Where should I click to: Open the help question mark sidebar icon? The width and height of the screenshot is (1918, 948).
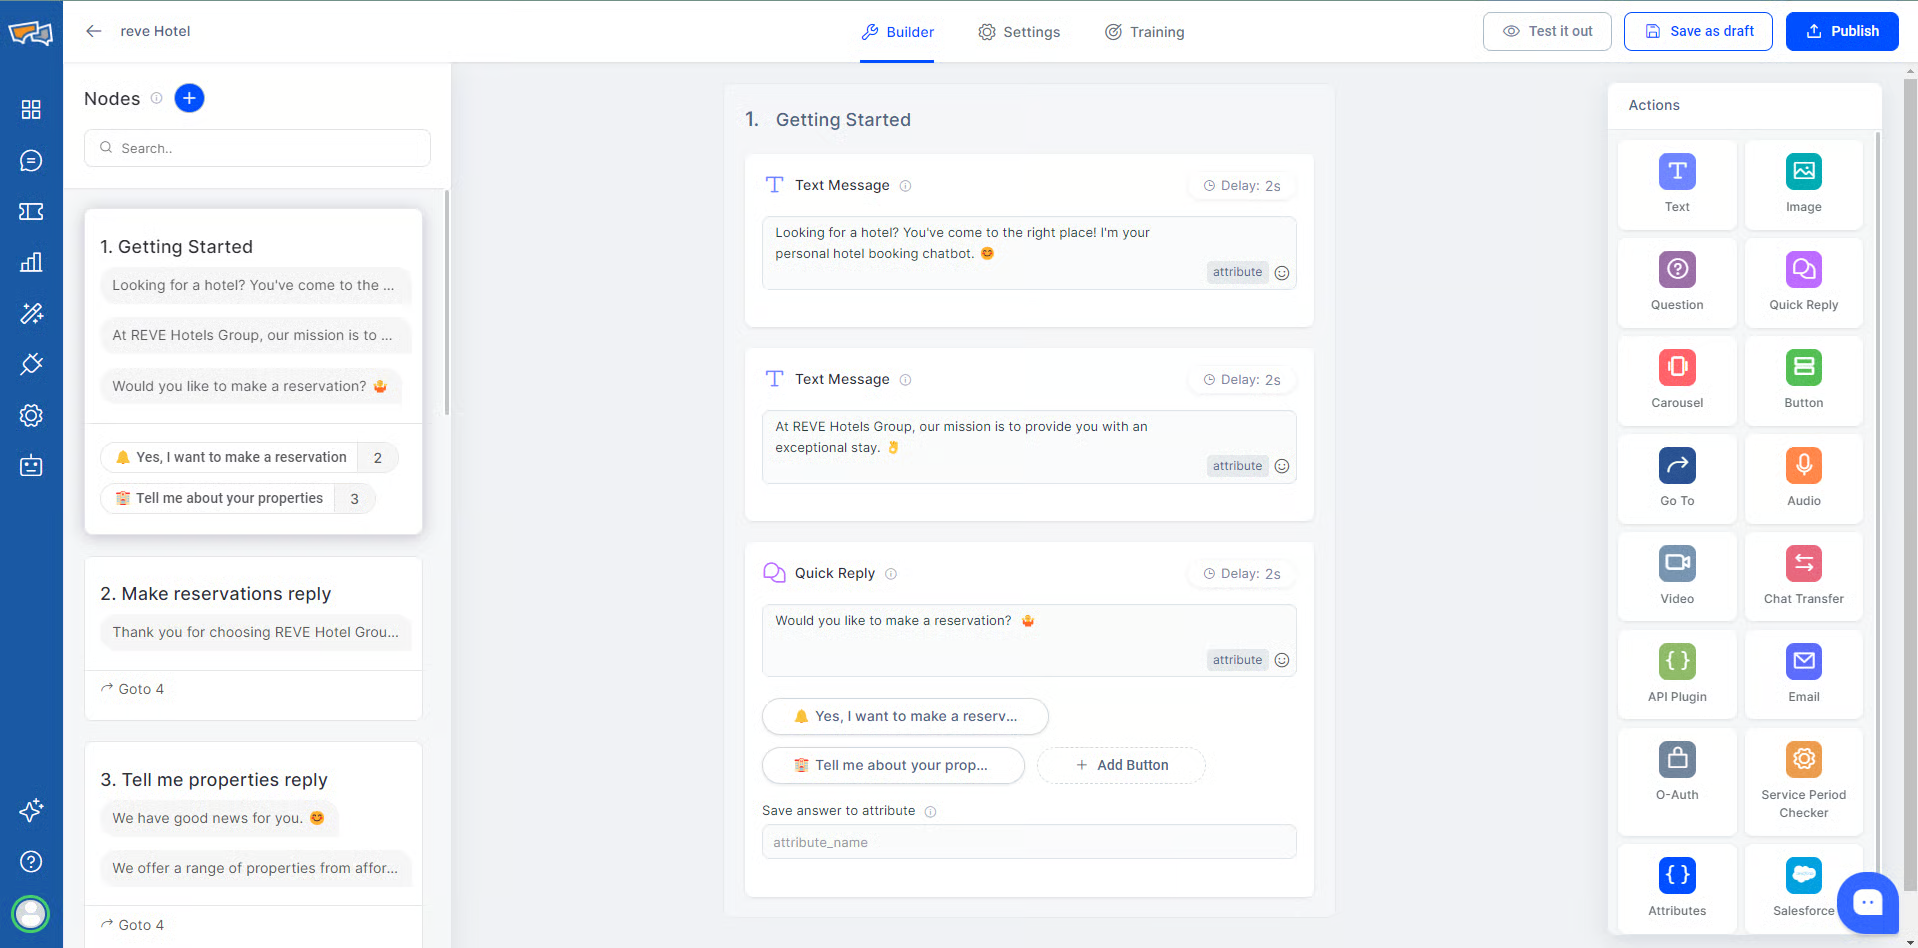[31, 861]
